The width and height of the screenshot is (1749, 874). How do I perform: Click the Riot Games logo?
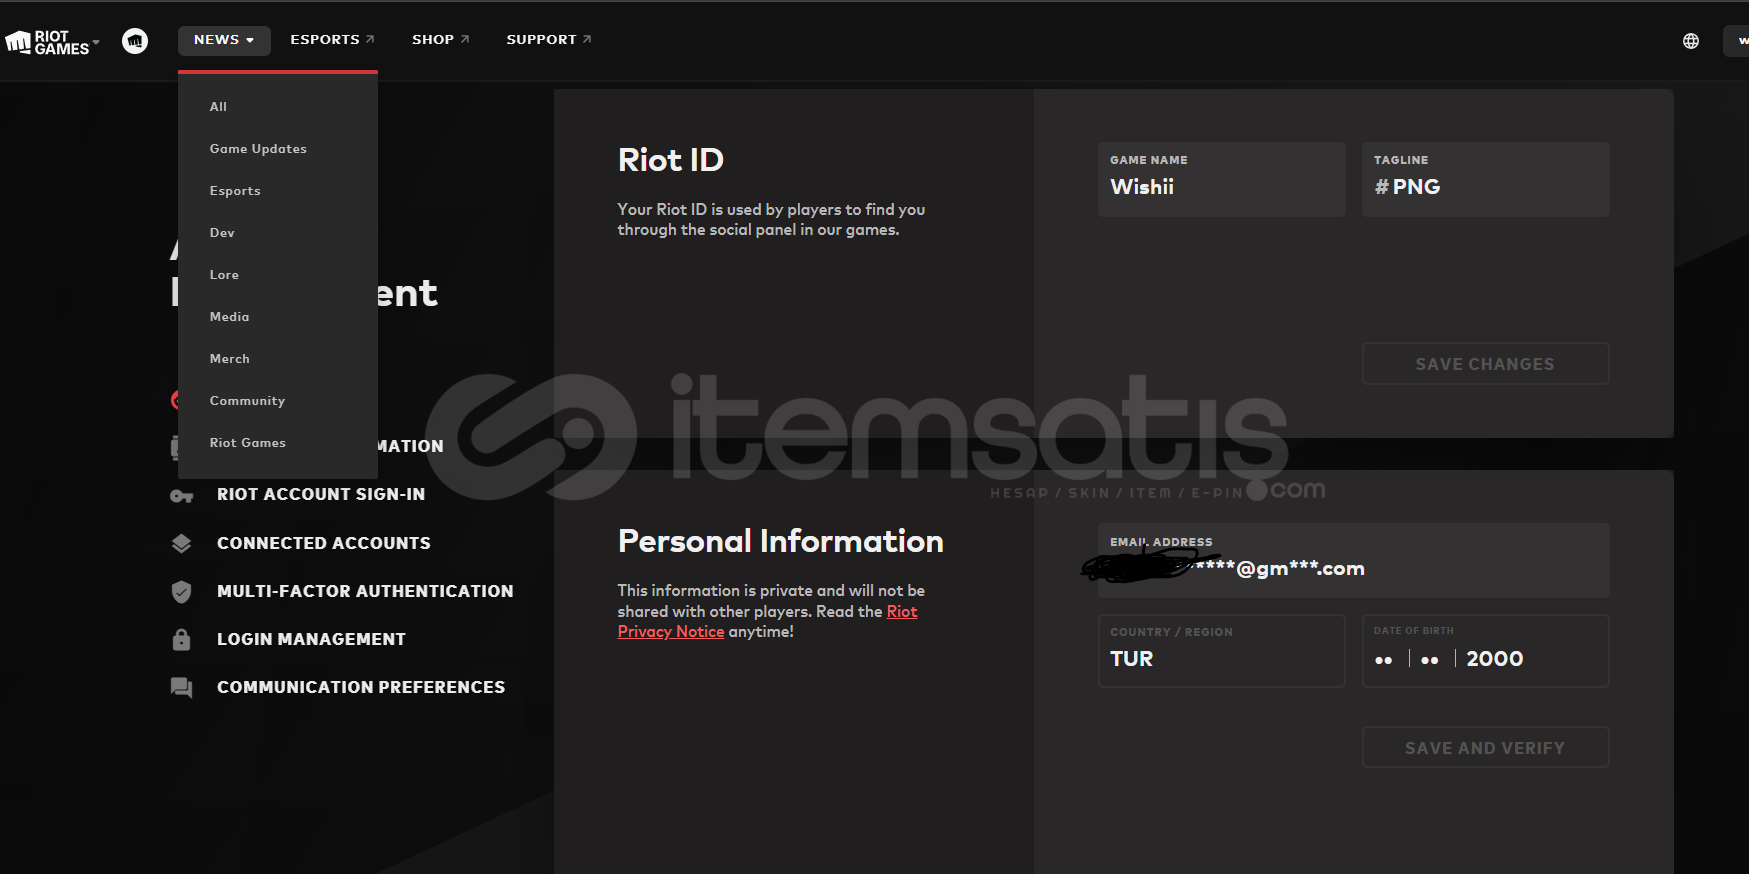coord(47,42)
